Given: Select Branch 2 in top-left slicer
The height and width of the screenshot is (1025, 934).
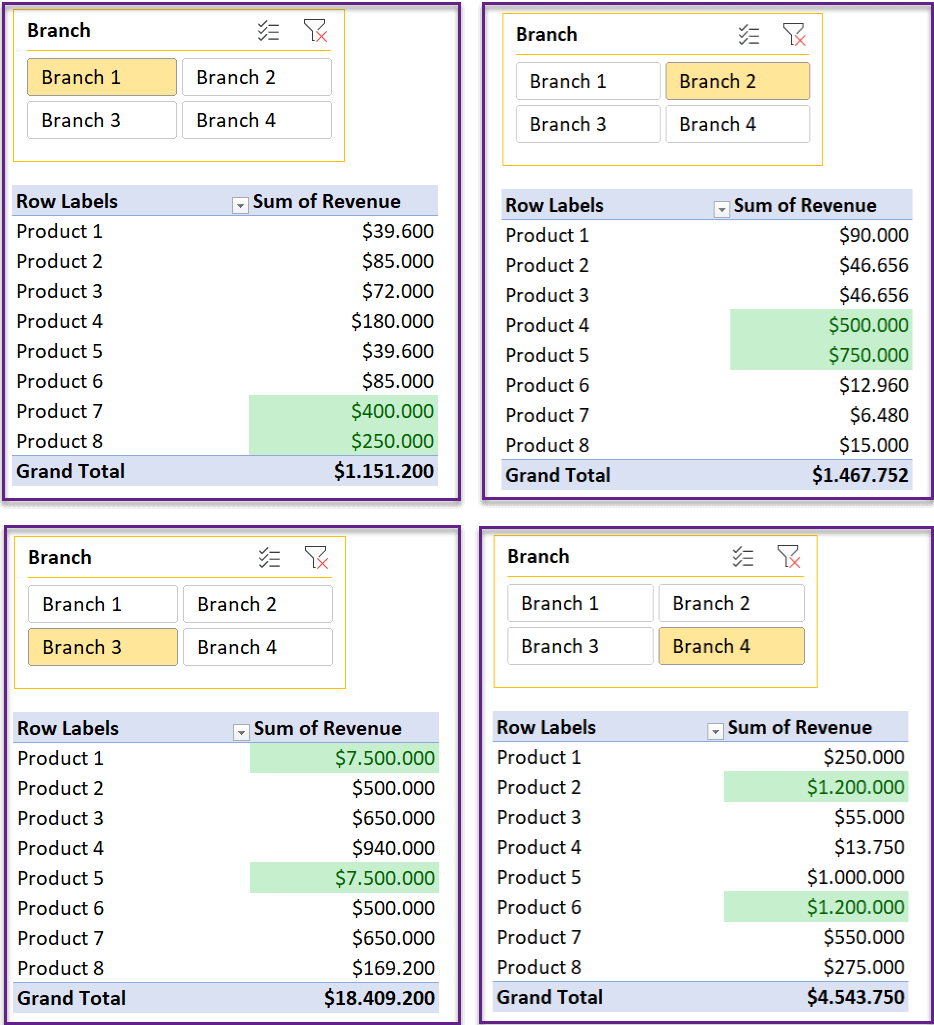Looking at the screenshot, I should tap(257, 77).
